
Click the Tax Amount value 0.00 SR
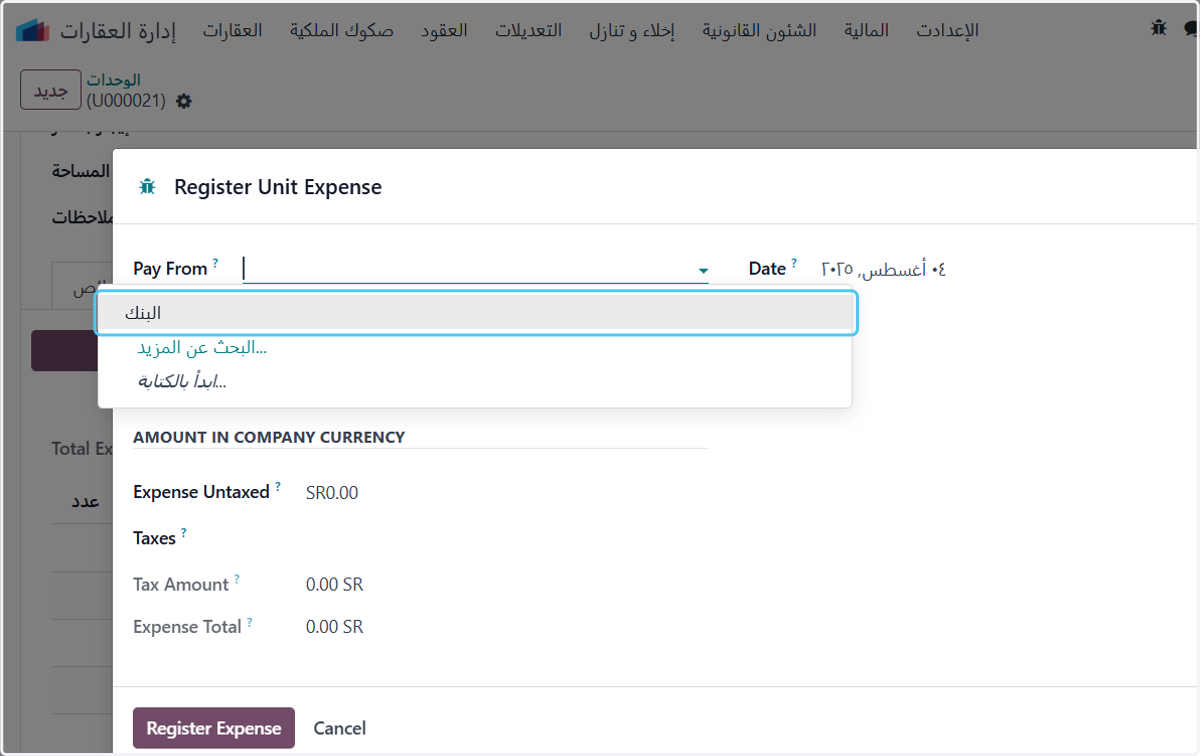[334, 585]
